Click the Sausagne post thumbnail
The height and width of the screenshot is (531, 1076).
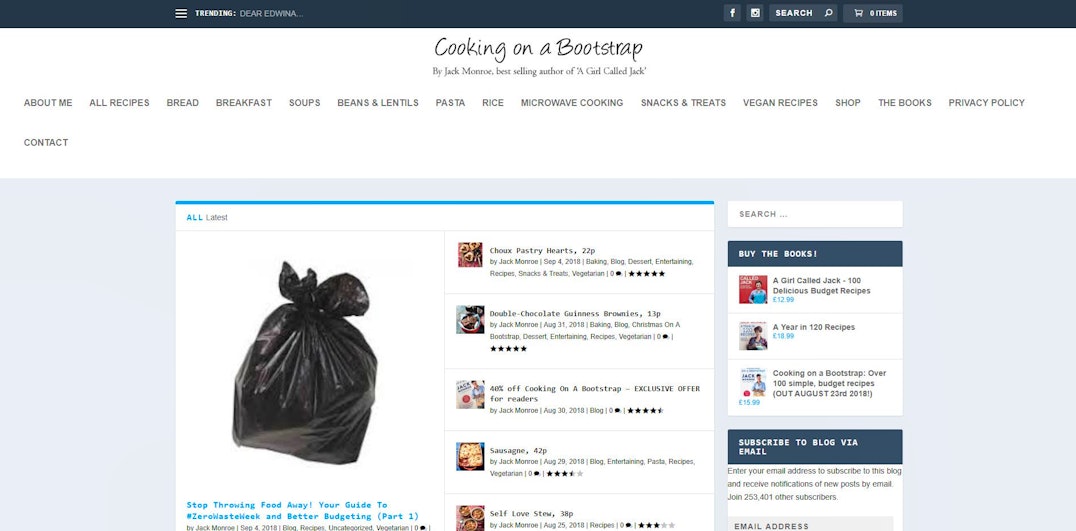click(x=470, y=456)
